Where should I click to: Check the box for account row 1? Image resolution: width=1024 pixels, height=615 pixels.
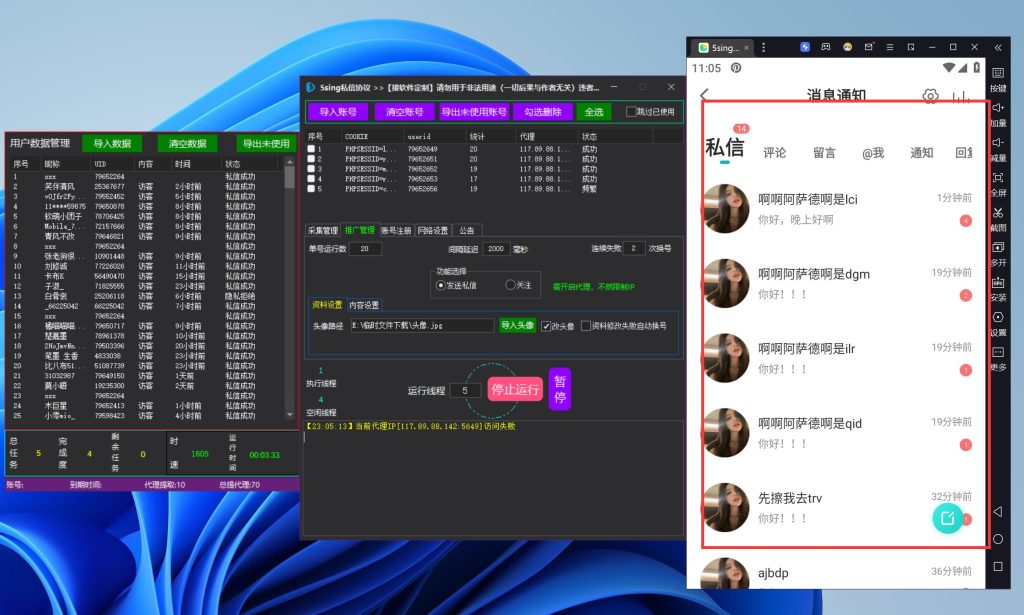tap(311, 149)
